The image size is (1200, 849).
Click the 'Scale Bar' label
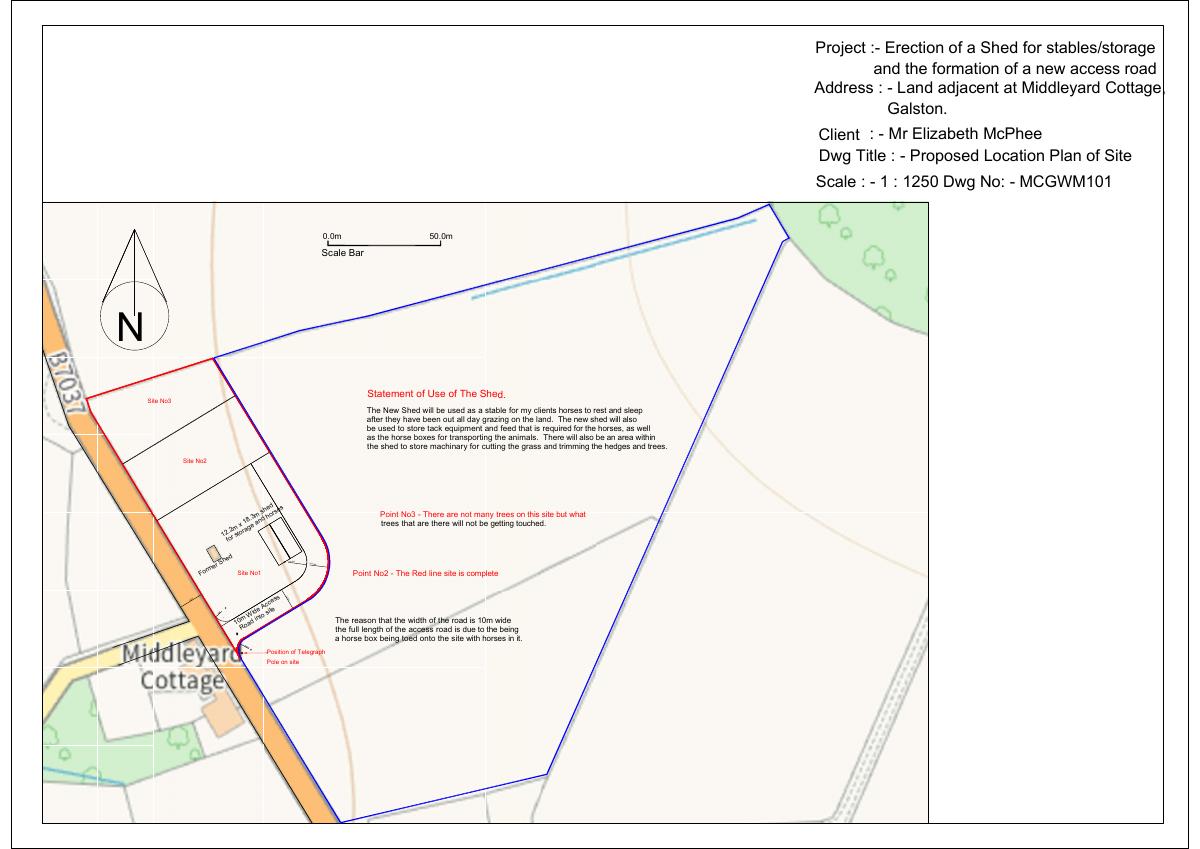tap(343, 254)
